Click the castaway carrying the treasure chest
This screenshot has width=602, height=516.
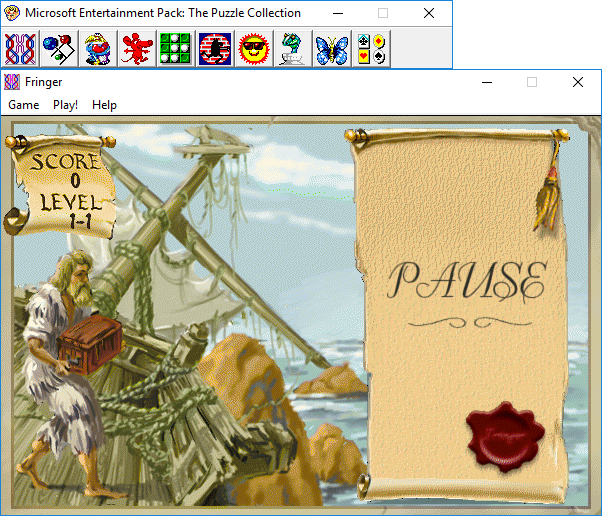click(72, 372)
